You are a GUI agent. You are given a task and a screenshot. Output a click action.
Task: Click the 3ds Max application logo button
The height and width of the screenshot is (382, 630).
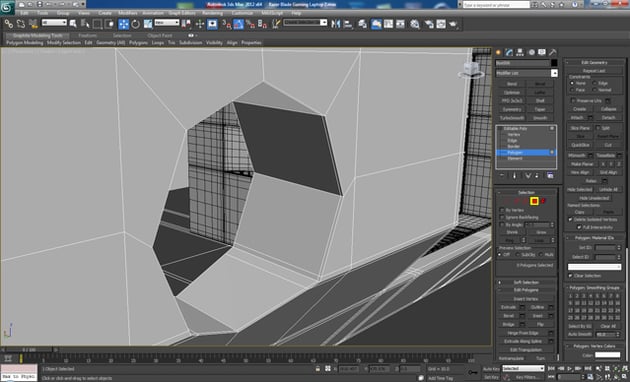[x=7, y=7]
